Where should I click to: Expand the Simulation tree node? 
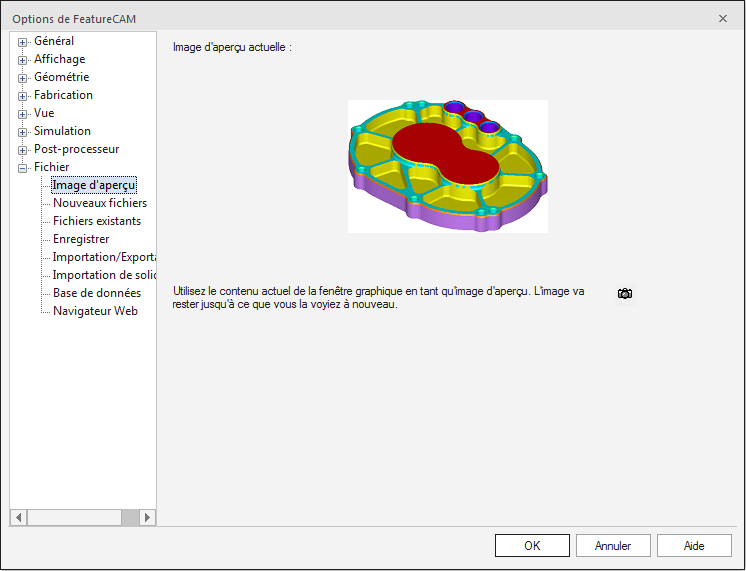click(x=22, y=132)
